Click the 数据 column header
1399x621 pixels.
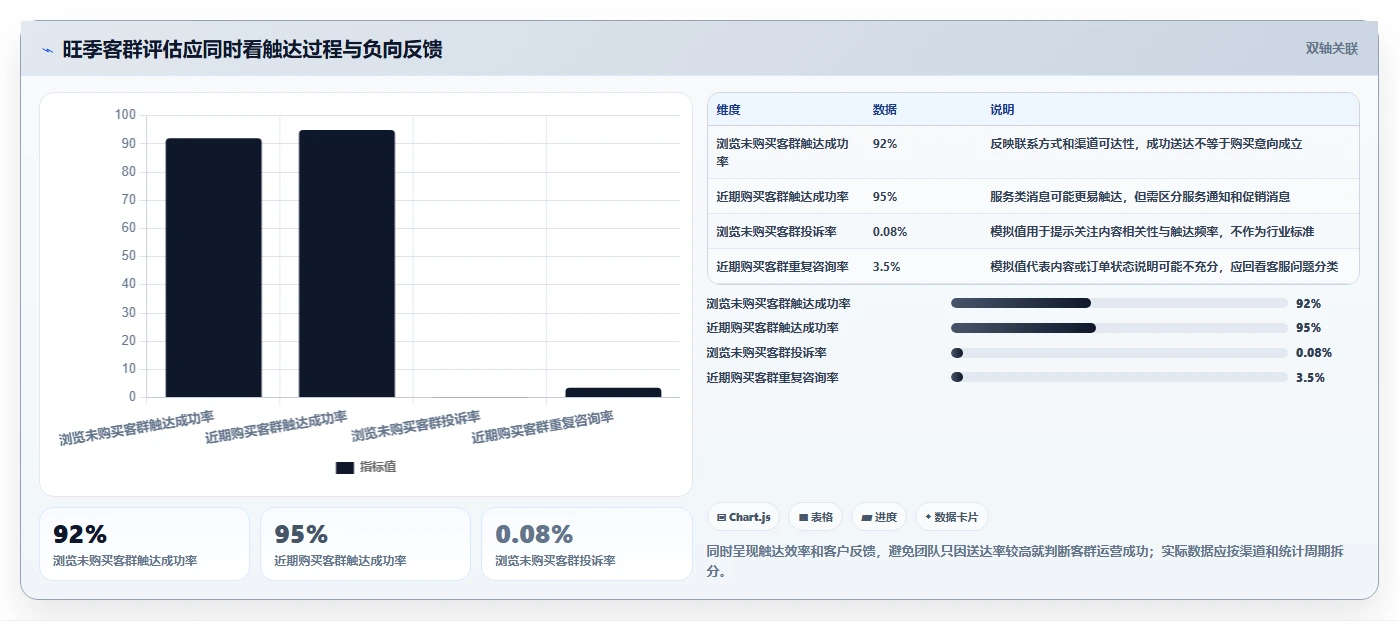(x=885, y=110)
